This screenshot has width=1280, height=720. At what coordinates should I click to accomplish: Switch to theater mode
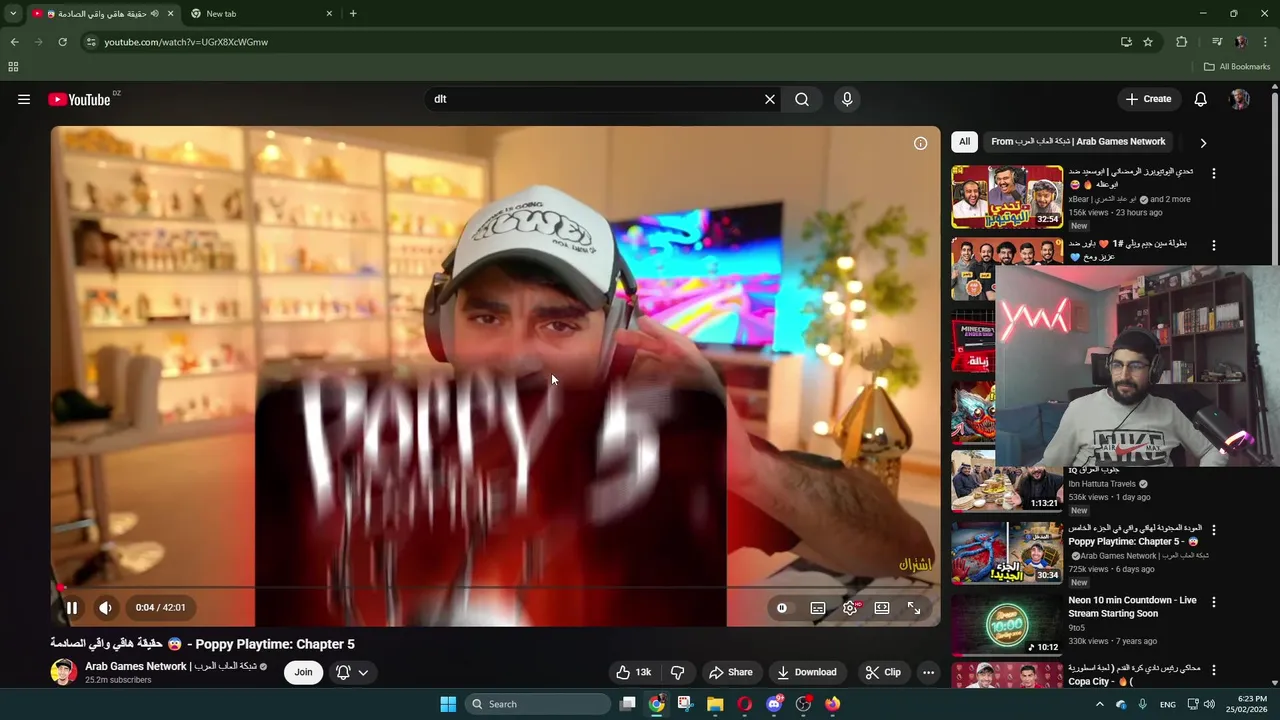tap(882, 608)
